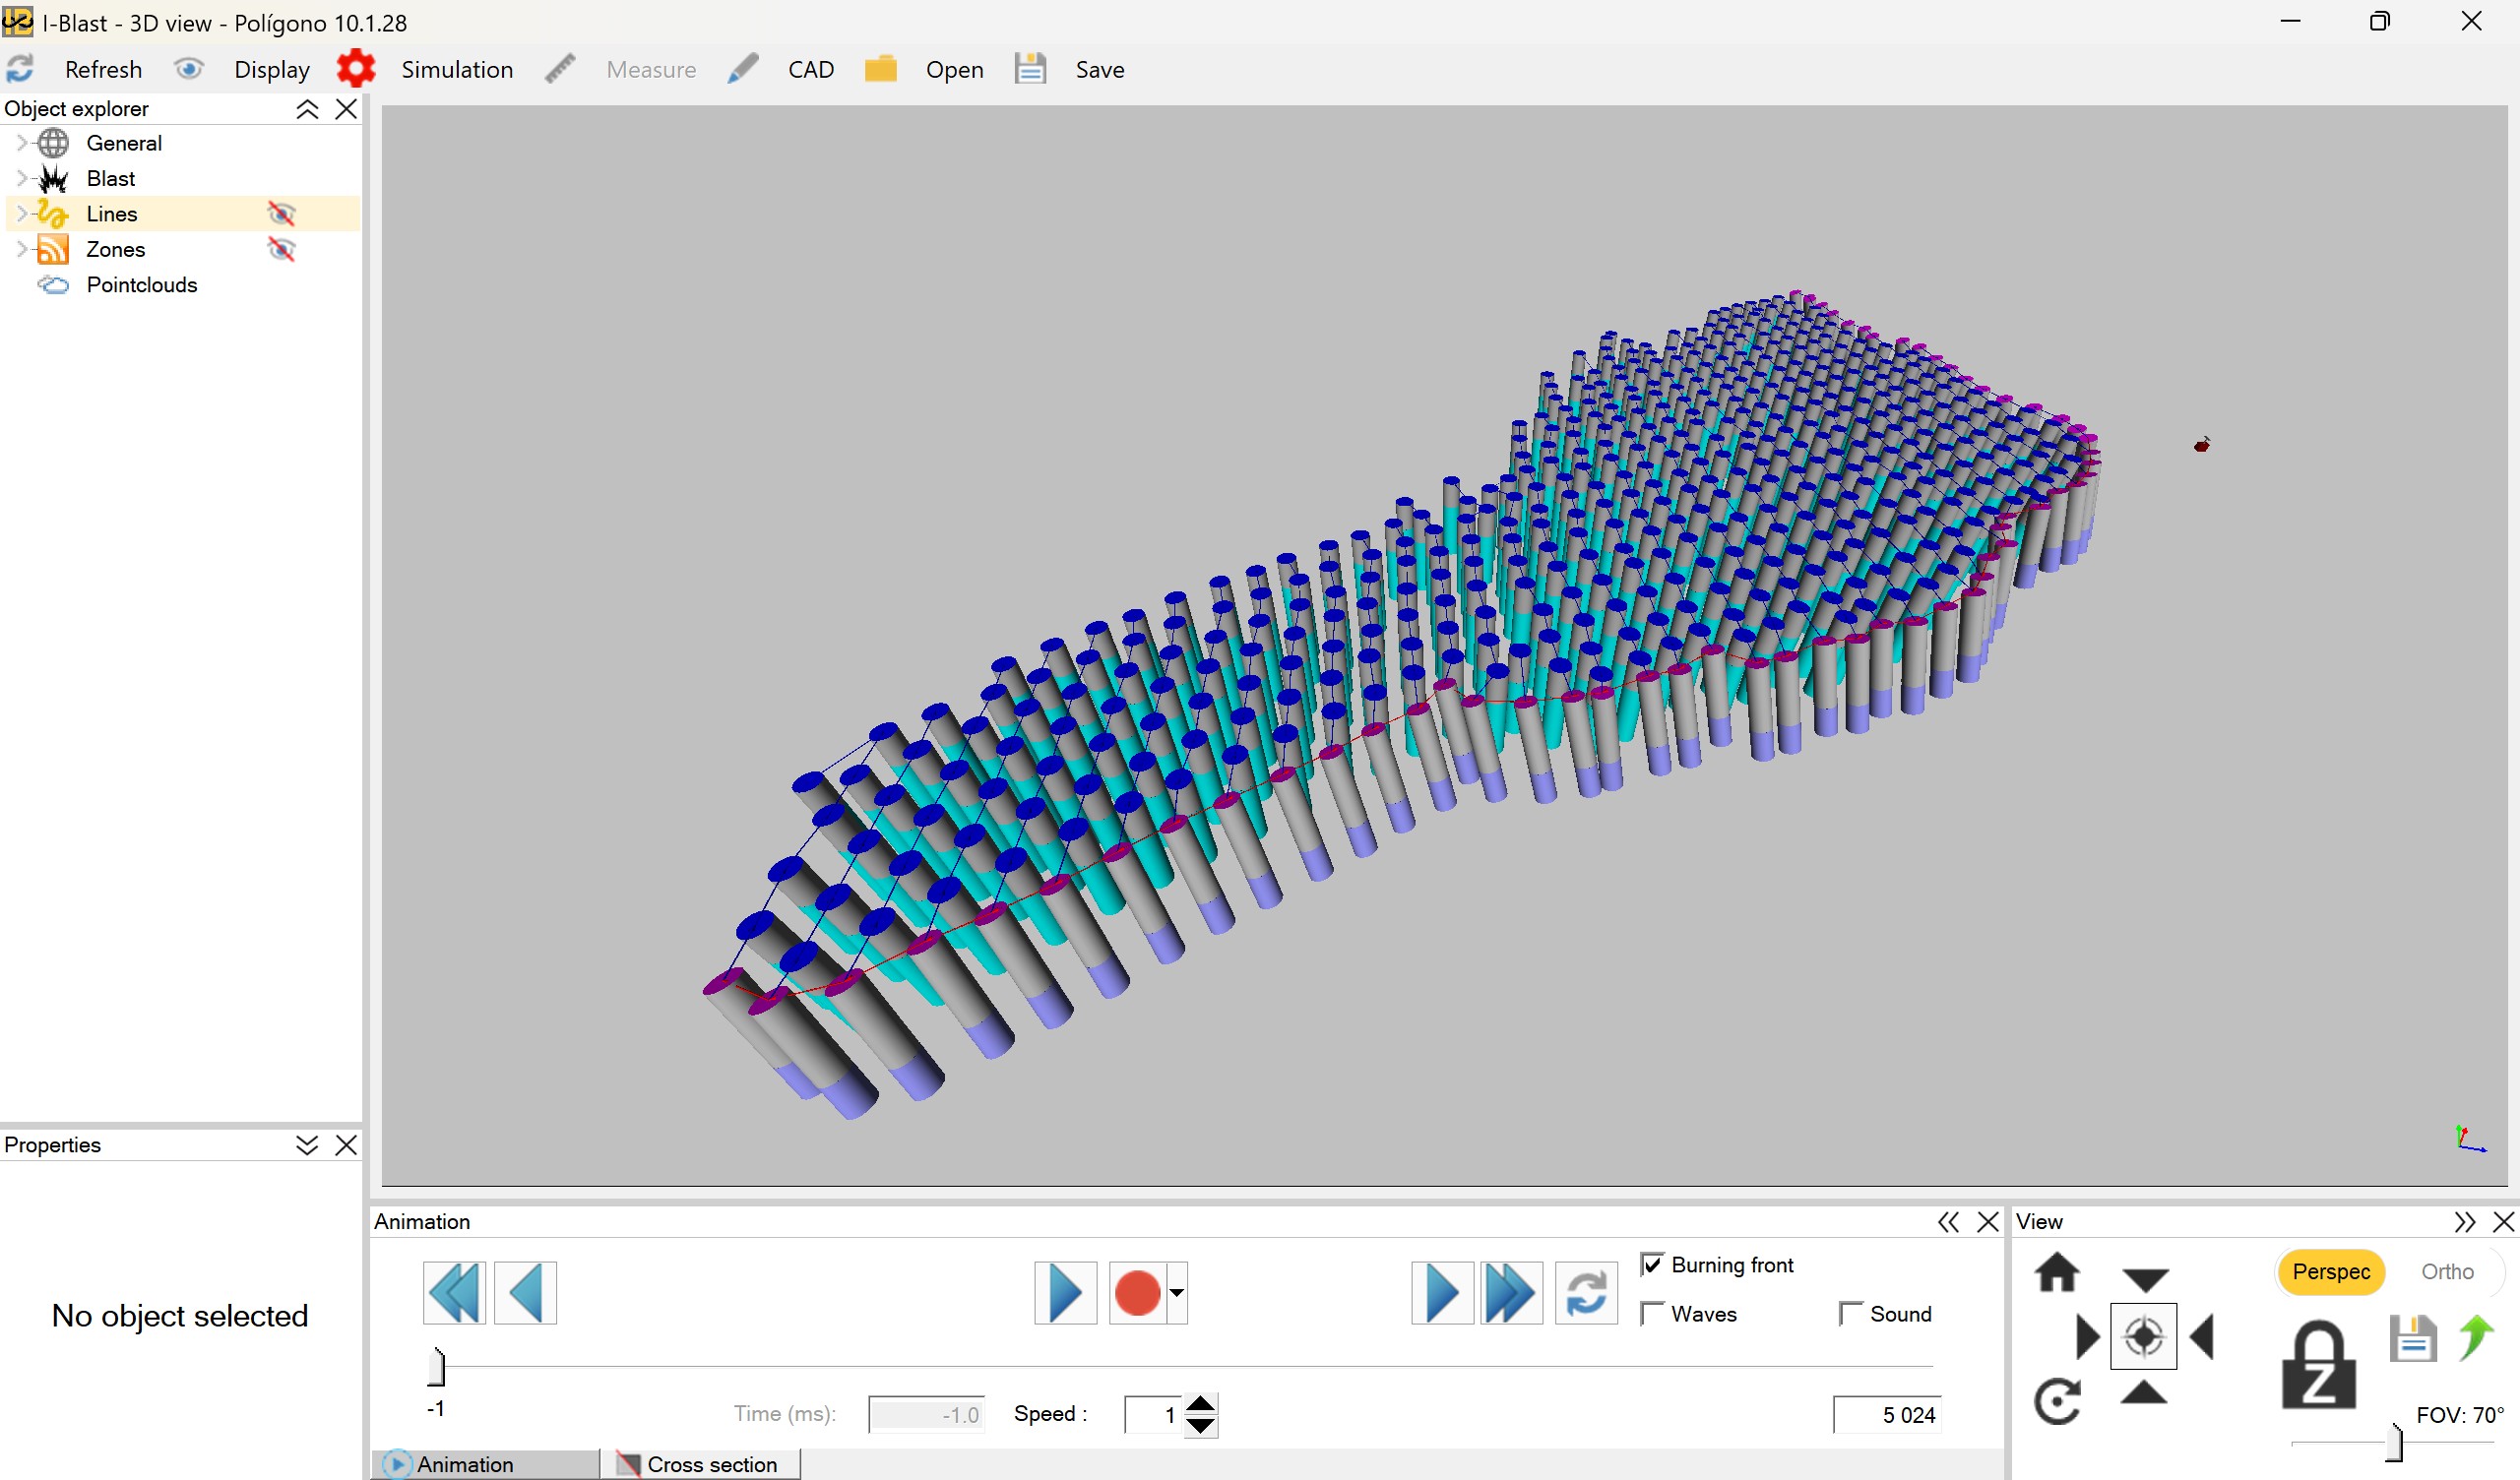Expand the General tree item
Viewport: 2520px width, 1480px height.
22,142
